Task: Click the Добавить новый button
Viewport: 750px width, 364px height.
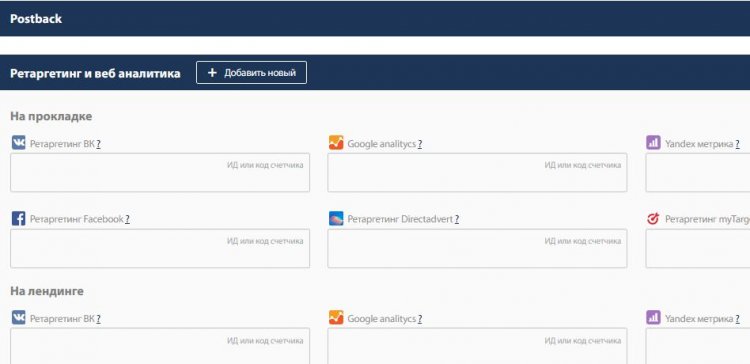Action: 251,73
